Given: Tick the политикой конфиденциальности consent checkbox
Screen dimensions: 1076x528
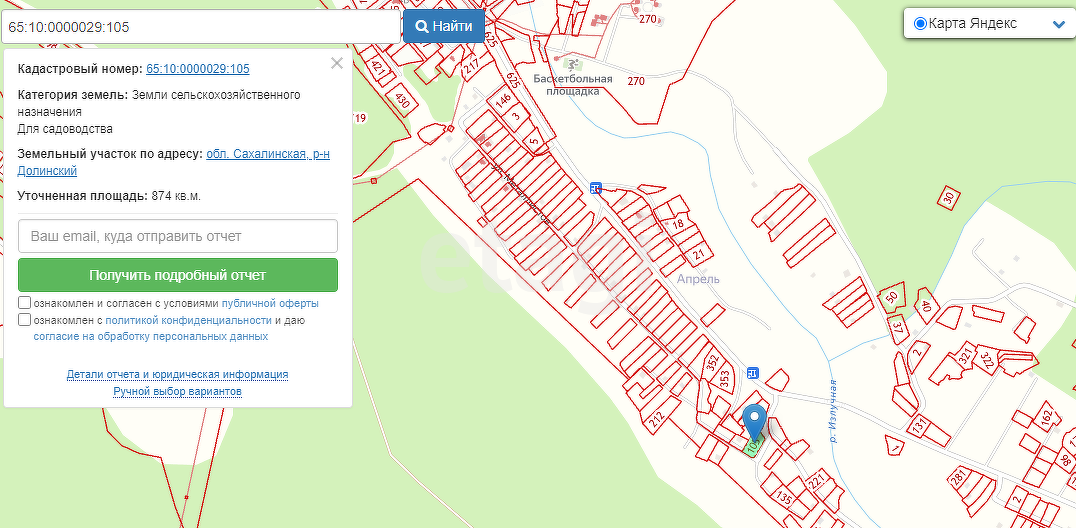Looking at the screenshot, I should [x=24, y=320].
